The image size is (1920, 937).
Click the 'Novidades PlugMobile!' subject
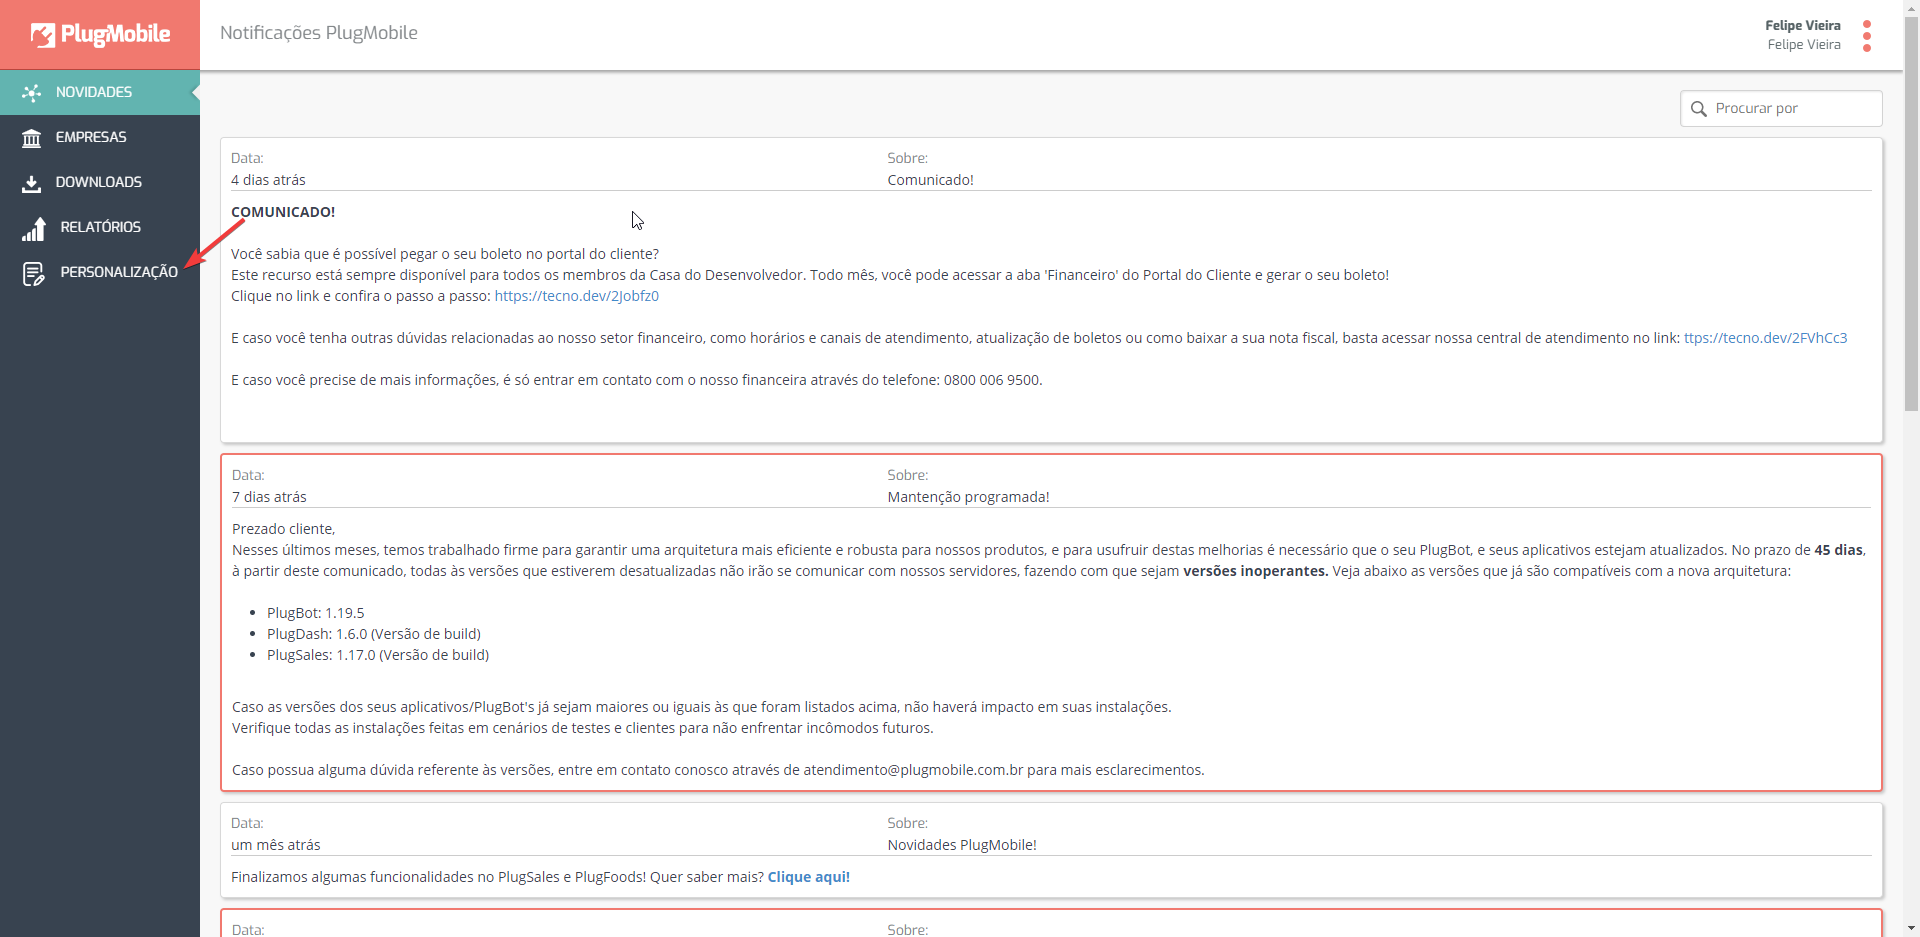point(961,845)
